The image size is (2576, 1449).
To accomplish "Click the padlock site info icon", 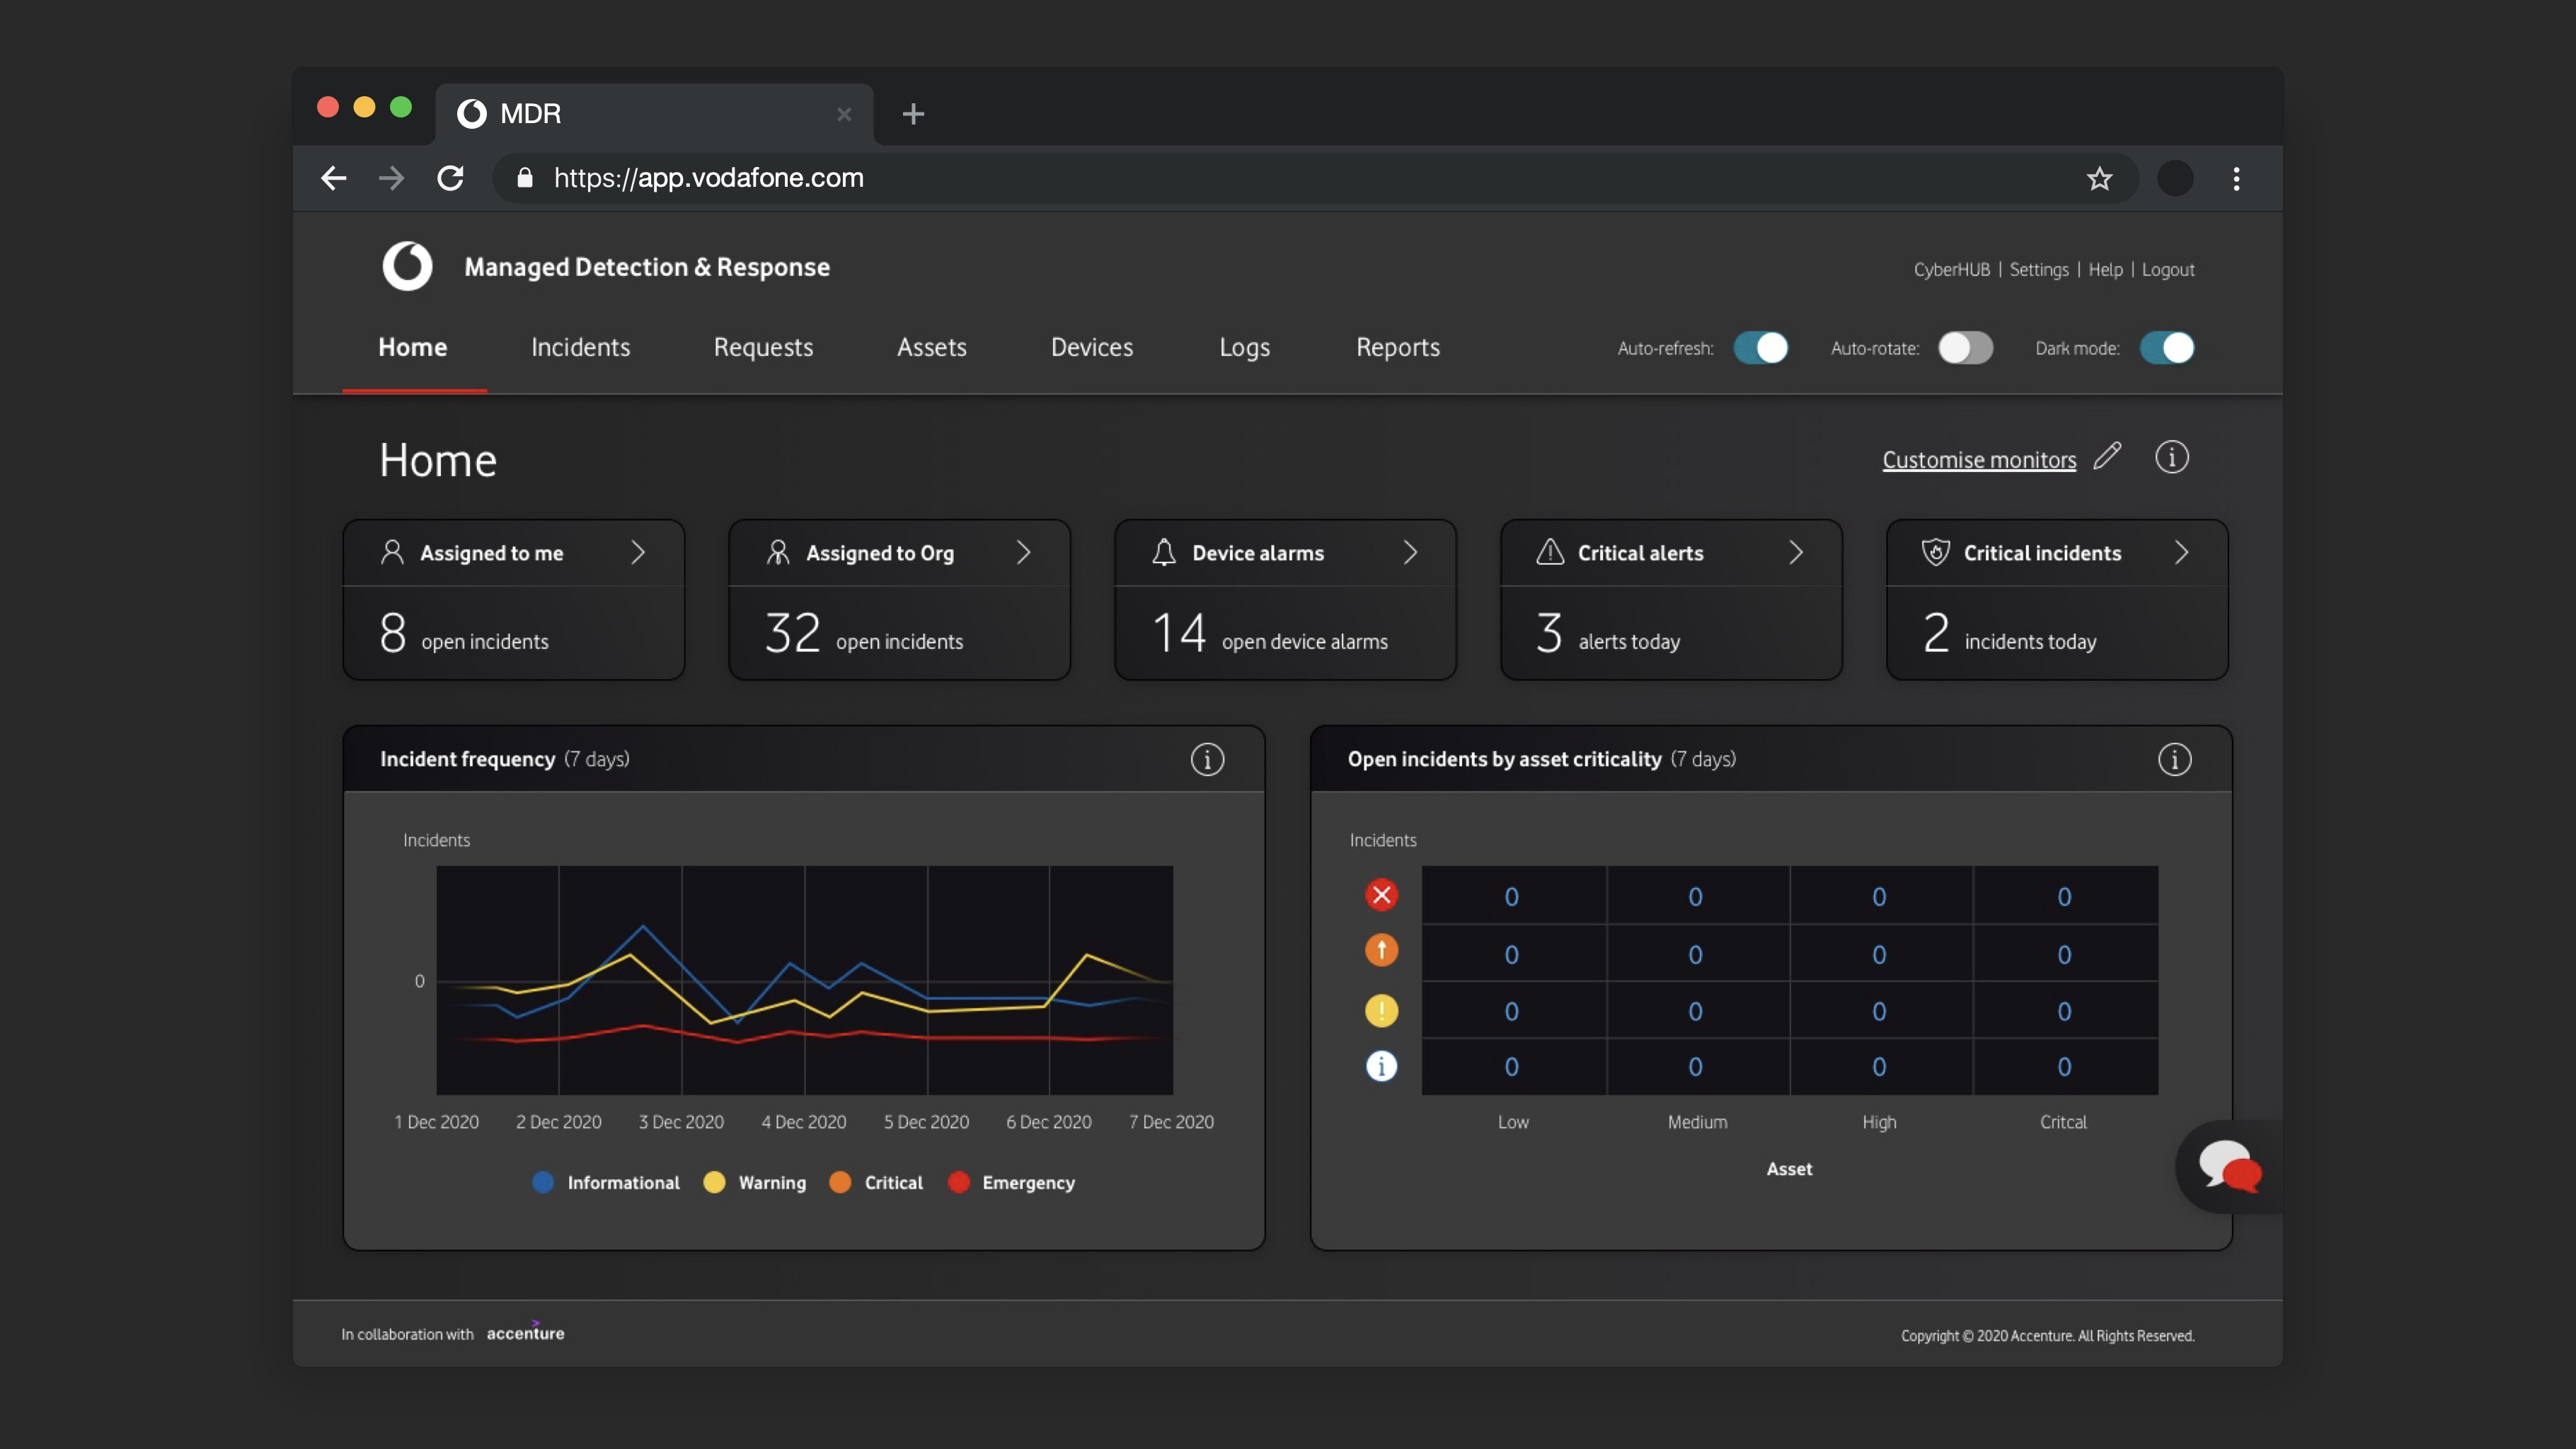I will click(x=524, y=178).
